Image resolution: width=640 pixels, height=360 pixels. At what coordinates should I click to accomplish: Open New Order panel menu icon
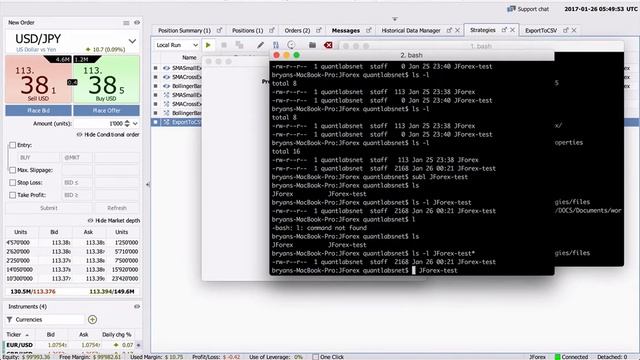(126, 23)
